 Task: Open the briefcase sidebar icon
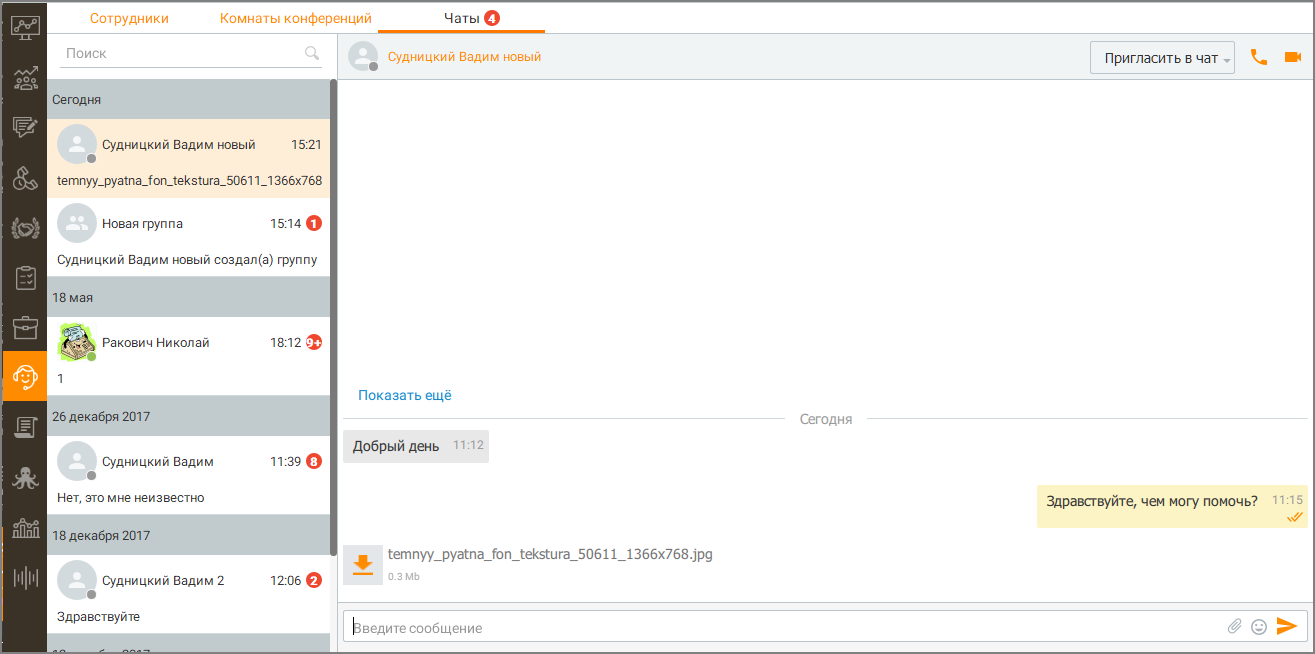pos(25,327)
